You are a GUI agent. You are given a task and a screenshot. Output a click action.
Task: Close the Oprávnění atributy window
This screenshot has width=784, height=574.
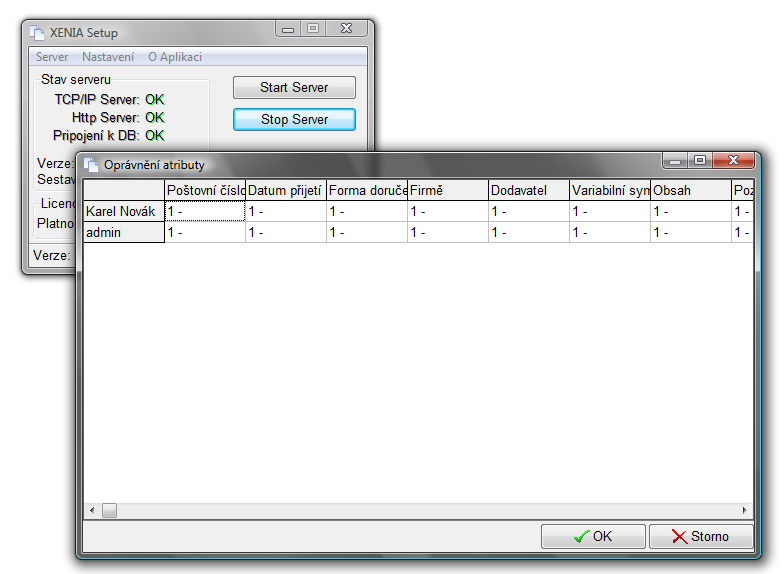click(734, 160)
